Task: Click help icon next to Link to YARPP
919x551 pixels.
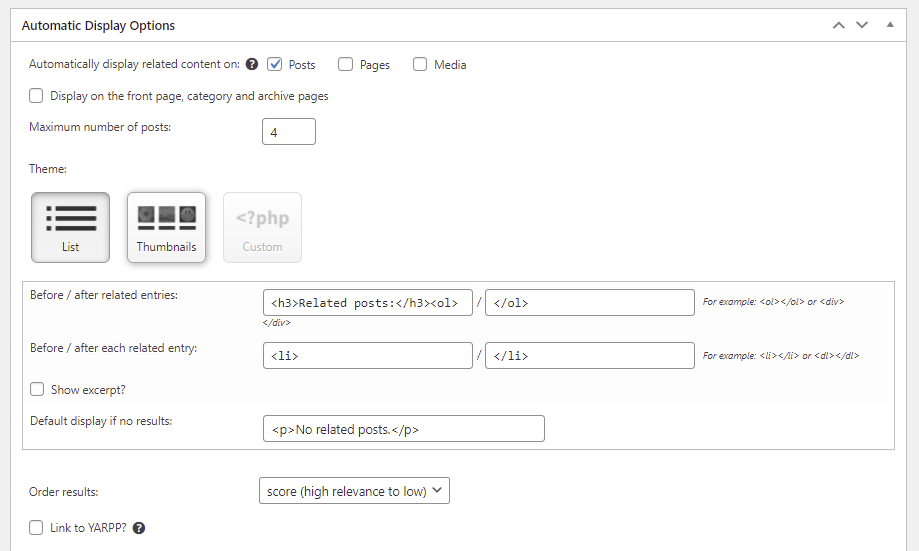Action: (139, 528)
